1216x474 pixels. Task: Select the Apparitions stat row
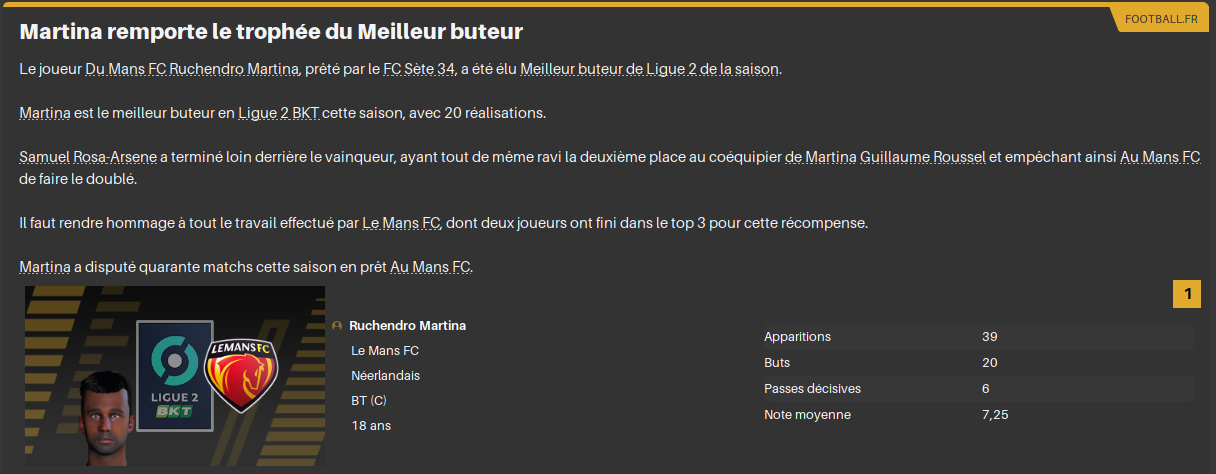point(977,337)
